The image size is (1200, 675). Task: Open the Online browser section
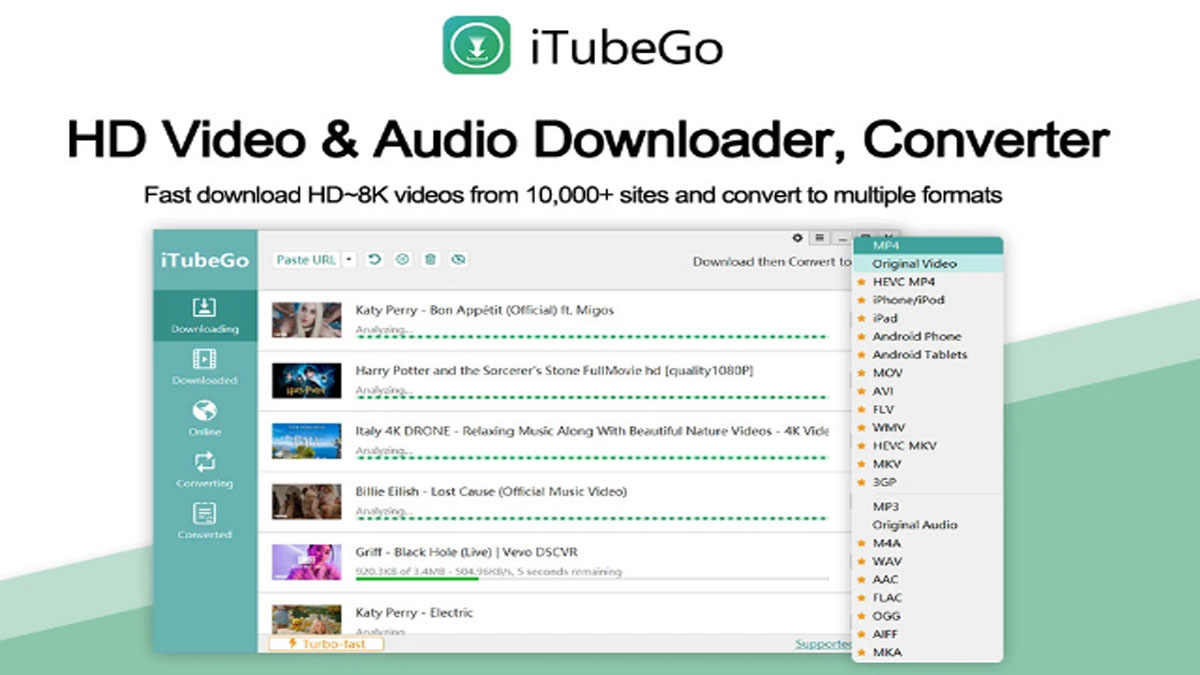[204, 418]
